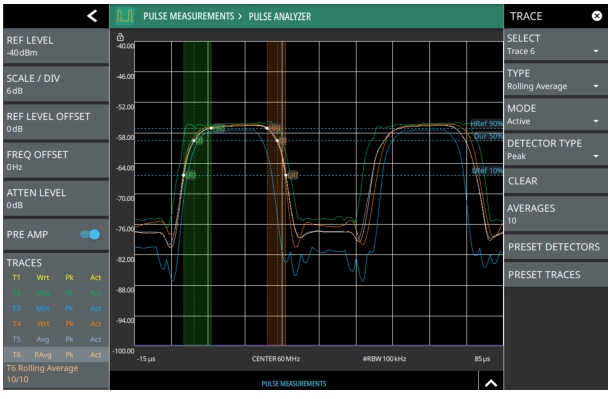
Task: Click Preset Traces
Action: 556,275
